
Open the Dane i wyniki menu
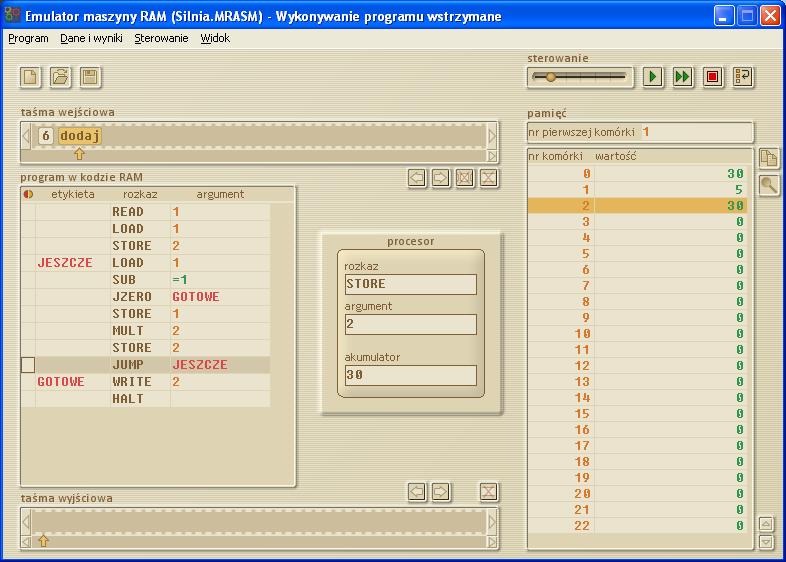pyautogui.click(x=91, y=38)
